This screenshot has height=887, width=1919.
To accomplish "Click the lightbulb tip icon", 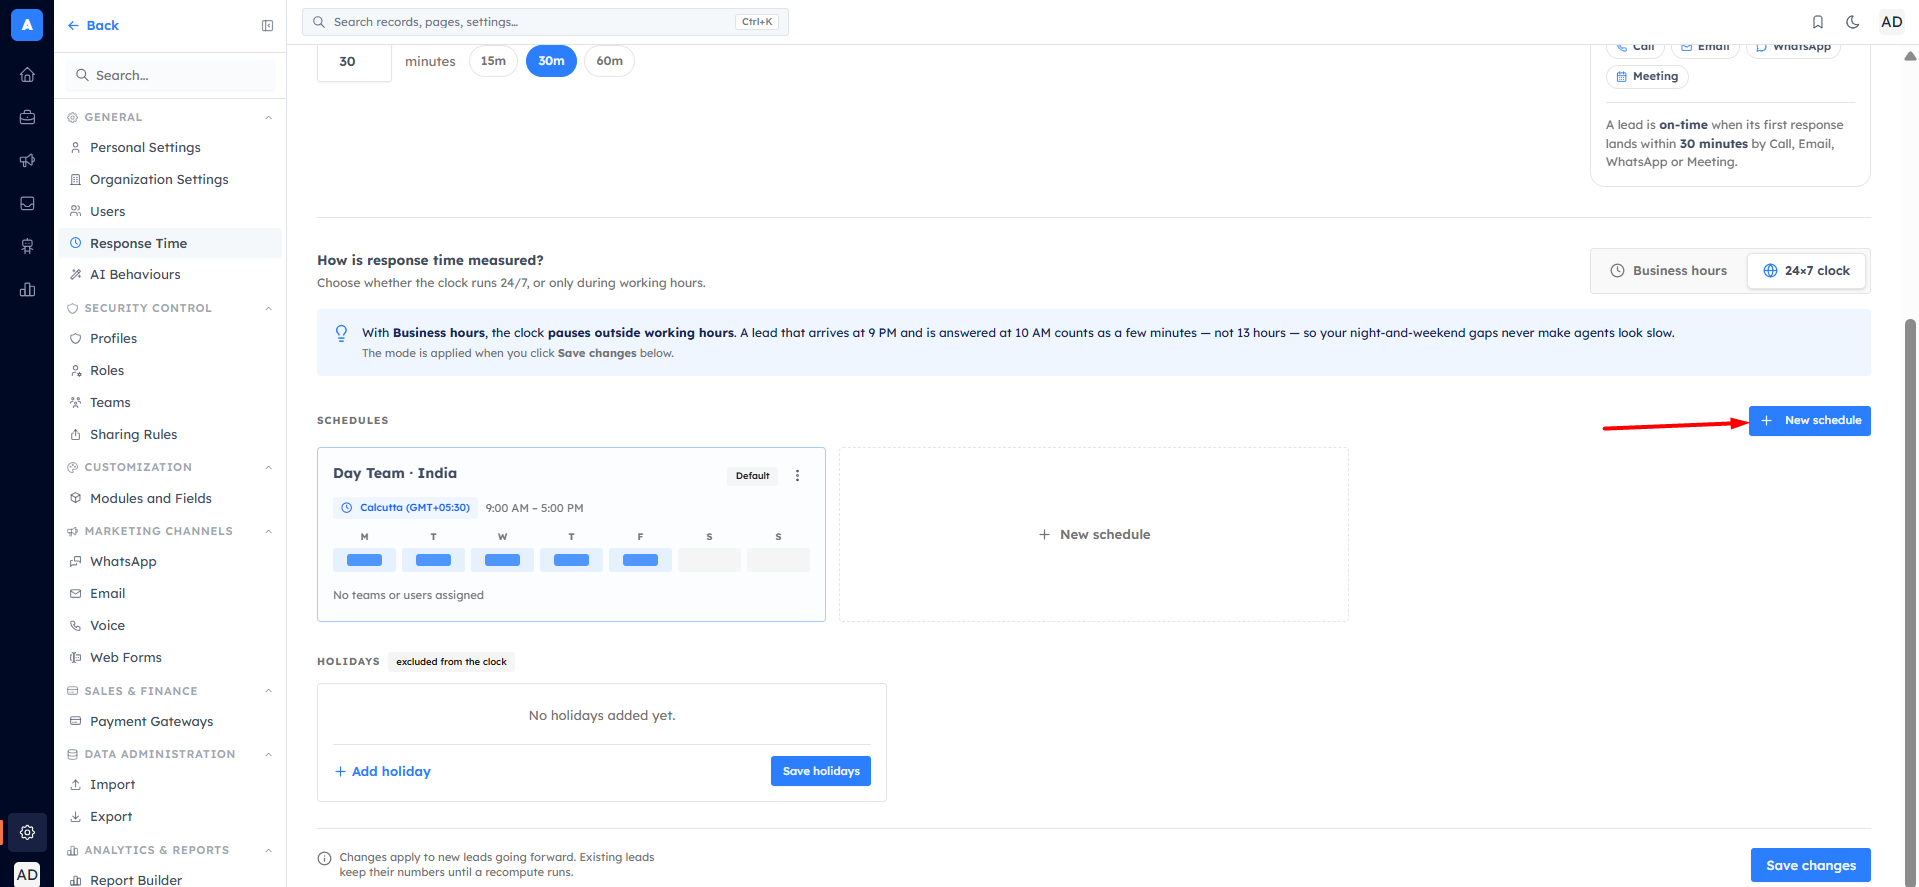I will (341, 333).
